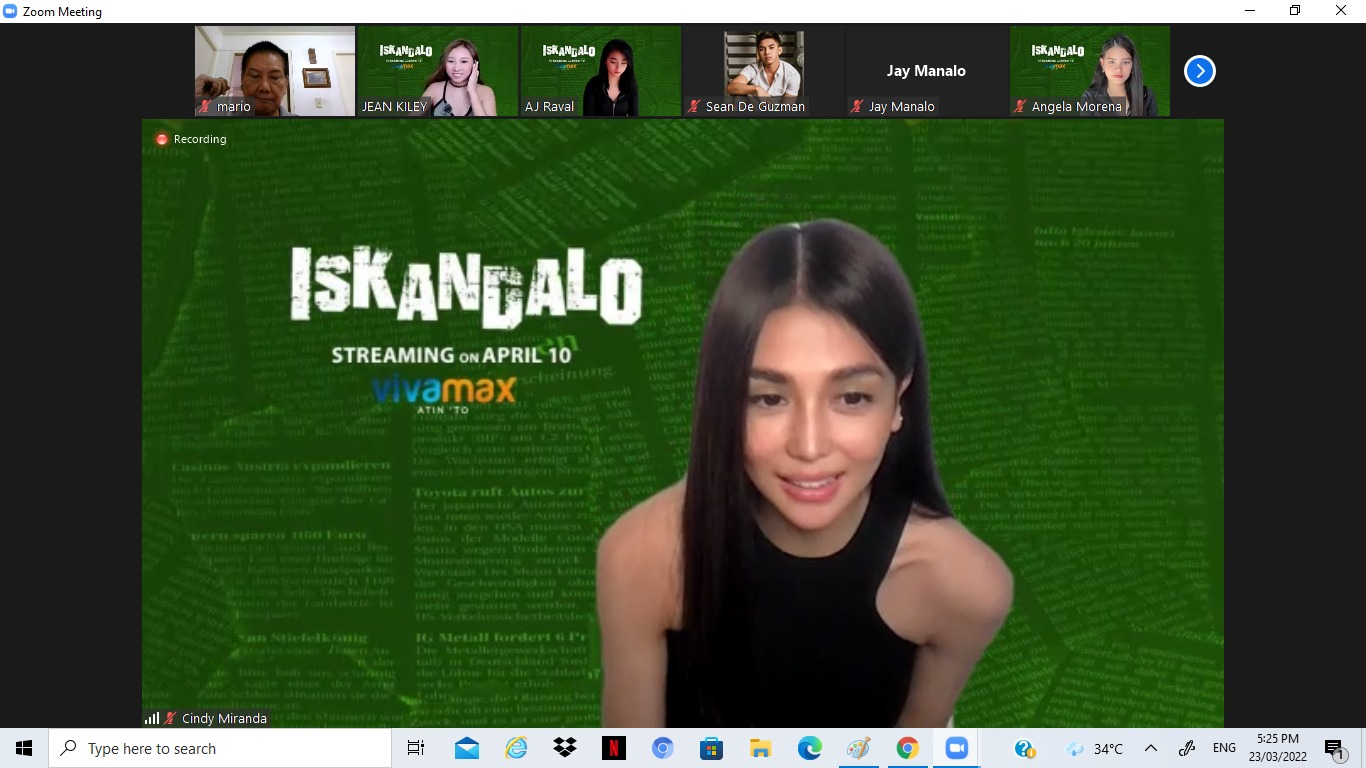The image size is (1366, 768).
Task: Select AJ Raval's video thumbnail
Action: (601, 71)
